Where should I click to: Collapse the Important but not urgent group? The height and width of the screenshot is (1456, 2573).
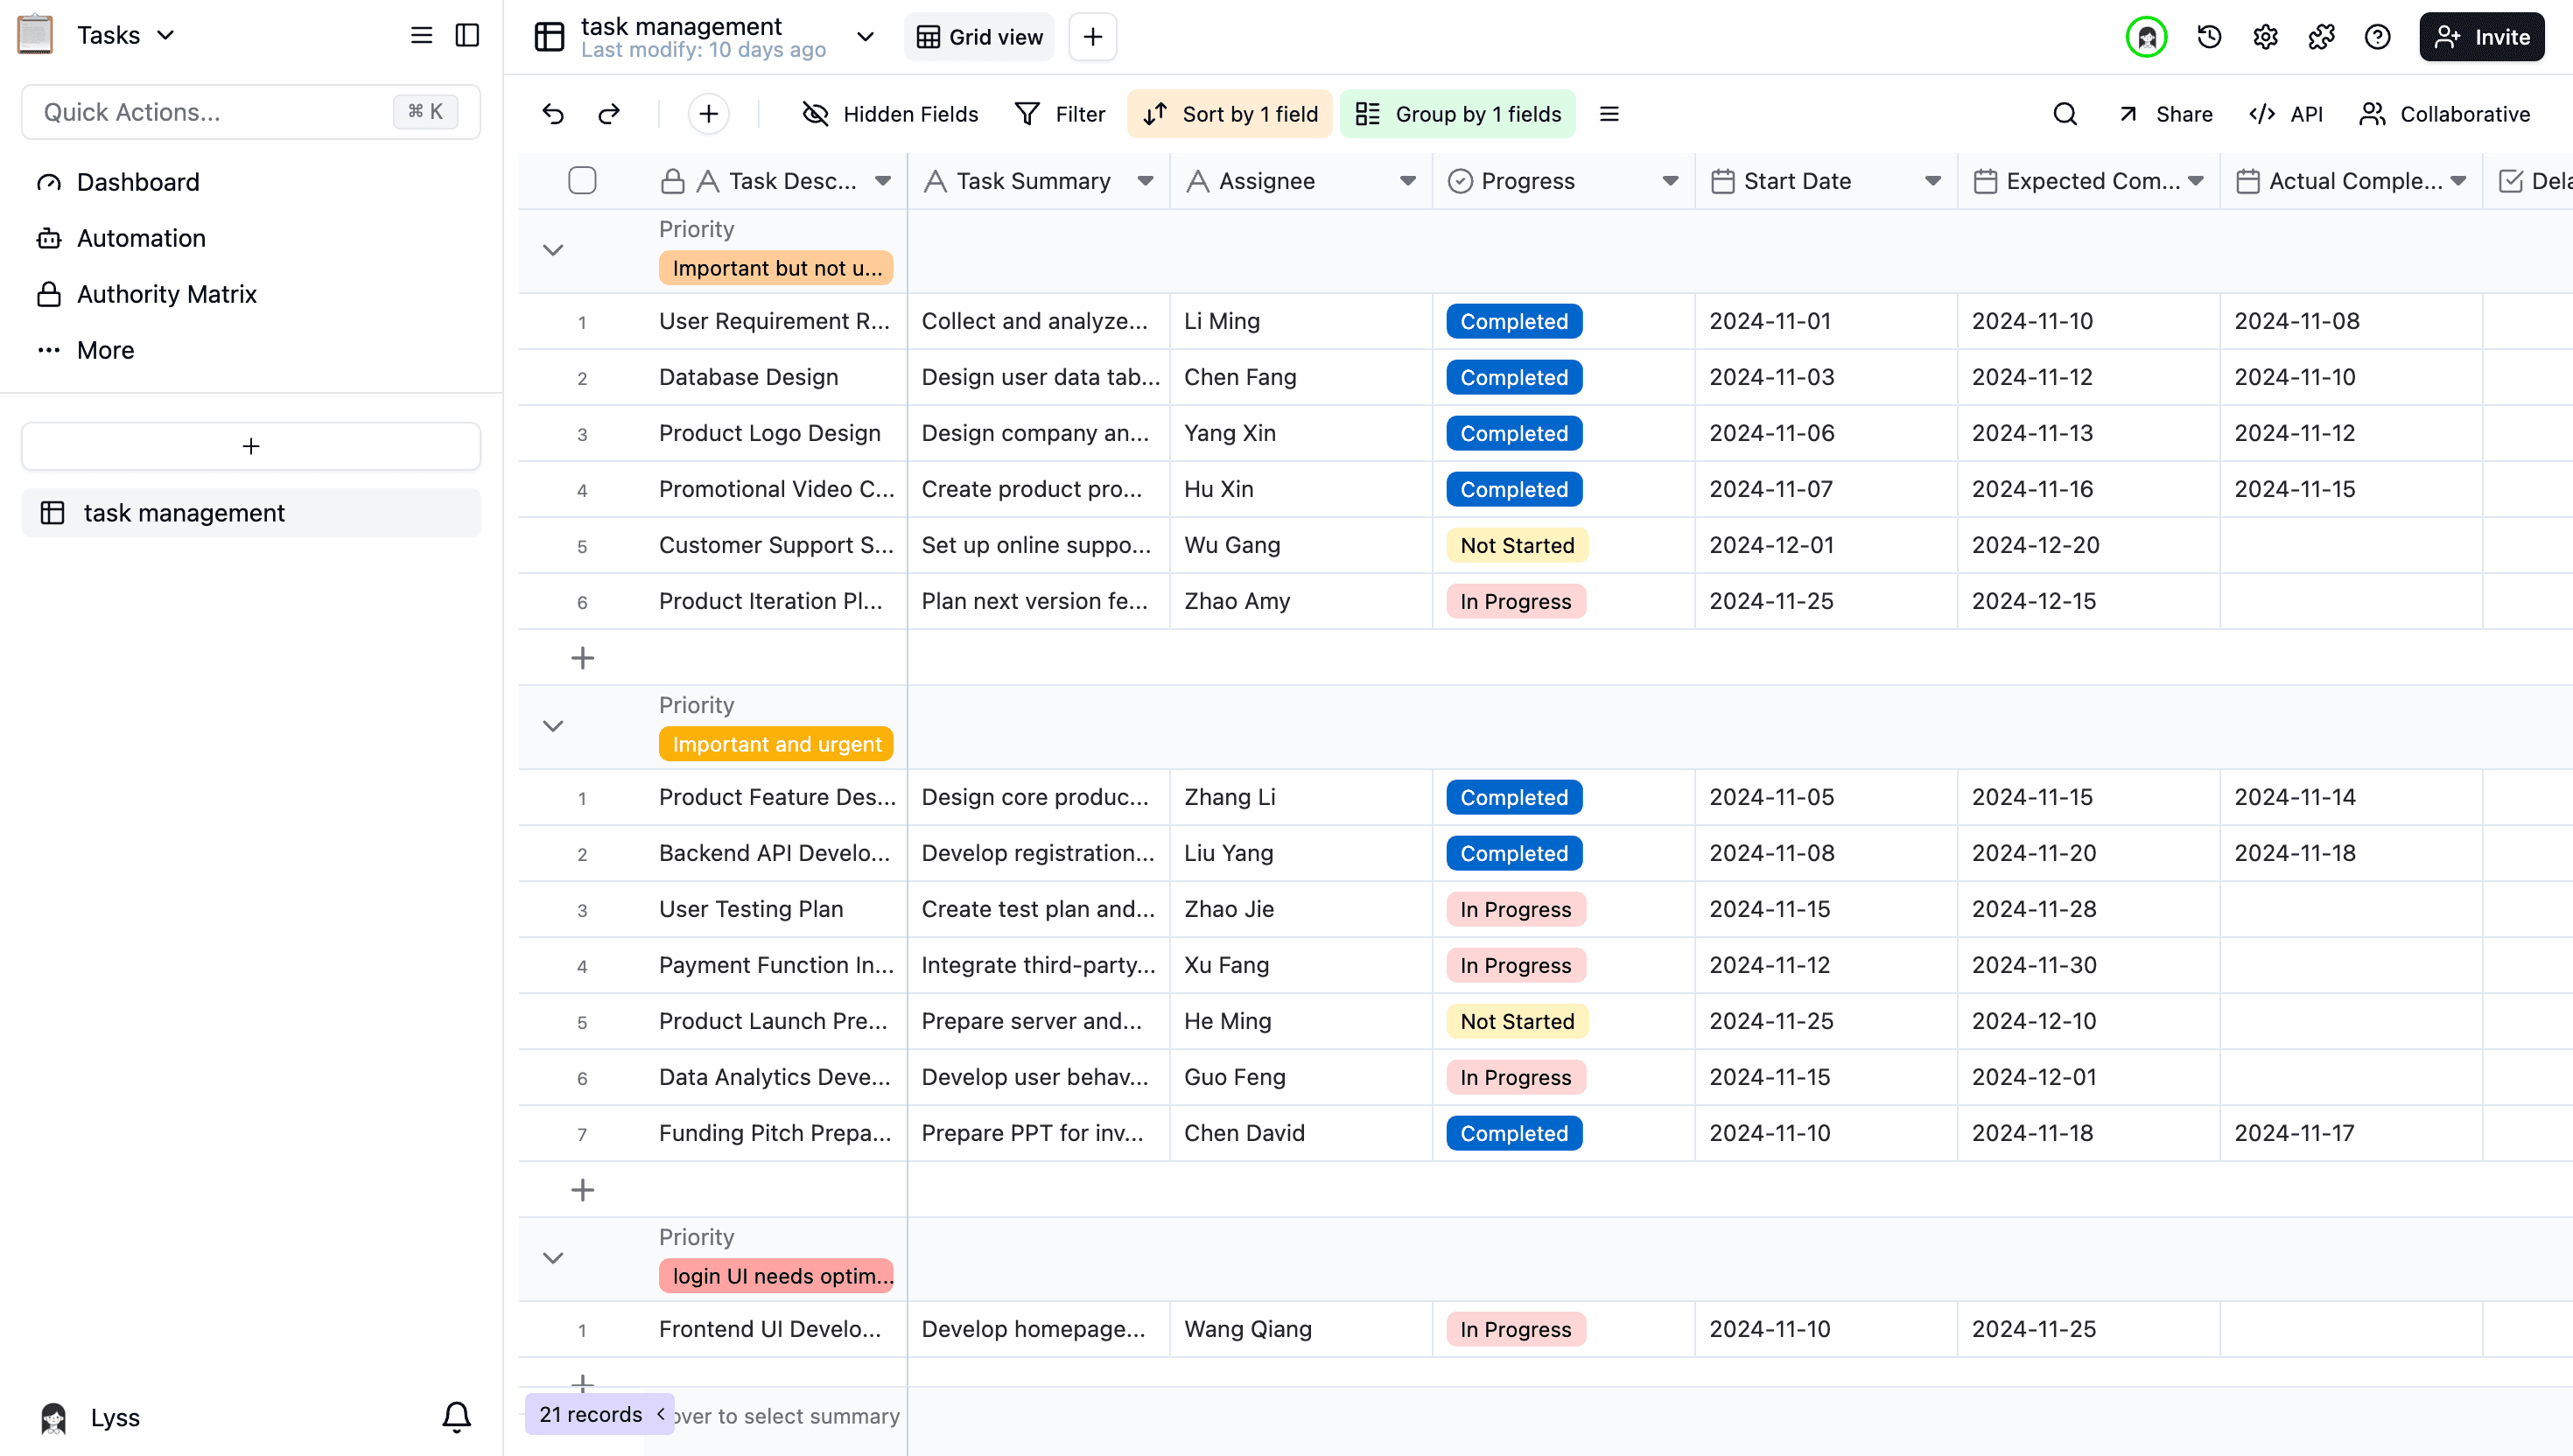coord(553,250)
